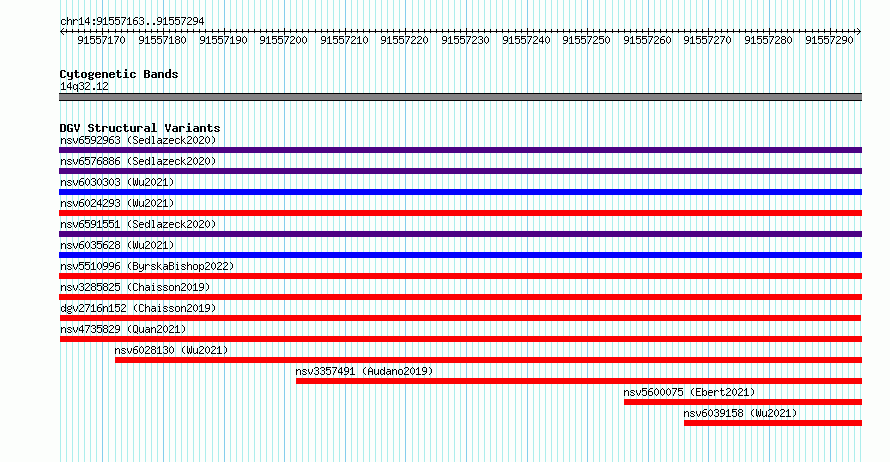The height and width of the screenshot is (462, 890).
Task: Click the nsv4735829 (Quan2021) label
Action: tap(123, 329)
